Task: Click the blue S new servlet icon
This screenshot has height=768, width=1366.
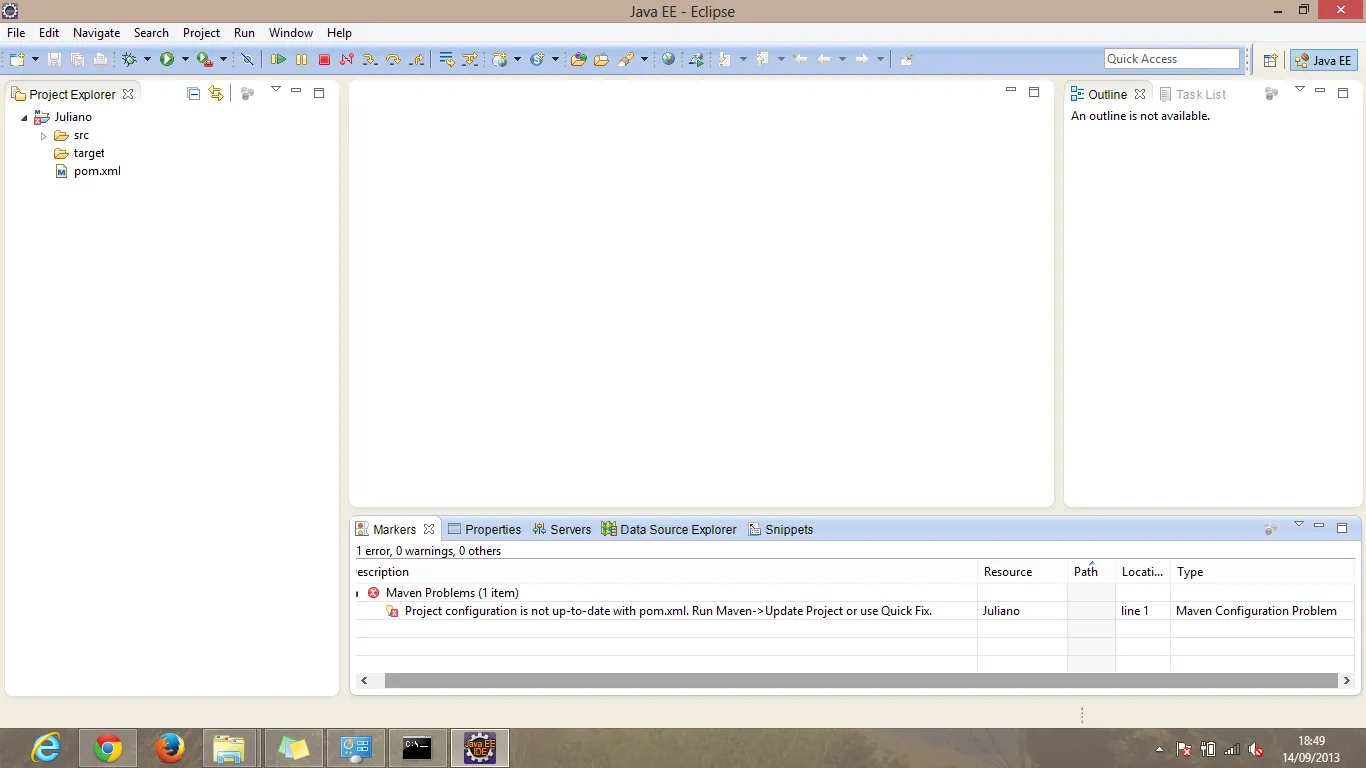Action: coord(537,60)
